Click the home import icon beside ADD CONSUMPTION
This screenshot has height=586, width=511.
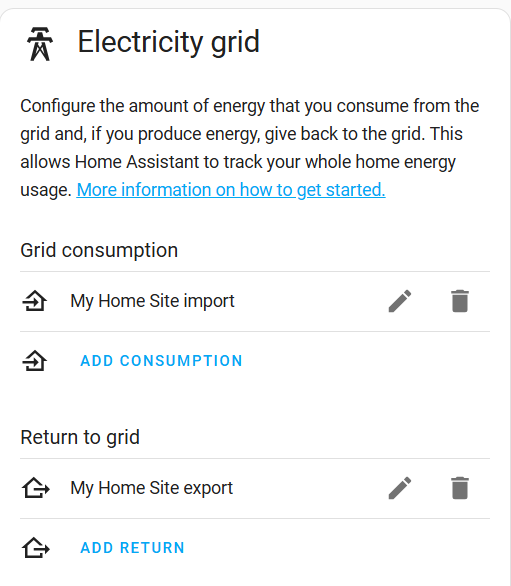click(34, 361)
